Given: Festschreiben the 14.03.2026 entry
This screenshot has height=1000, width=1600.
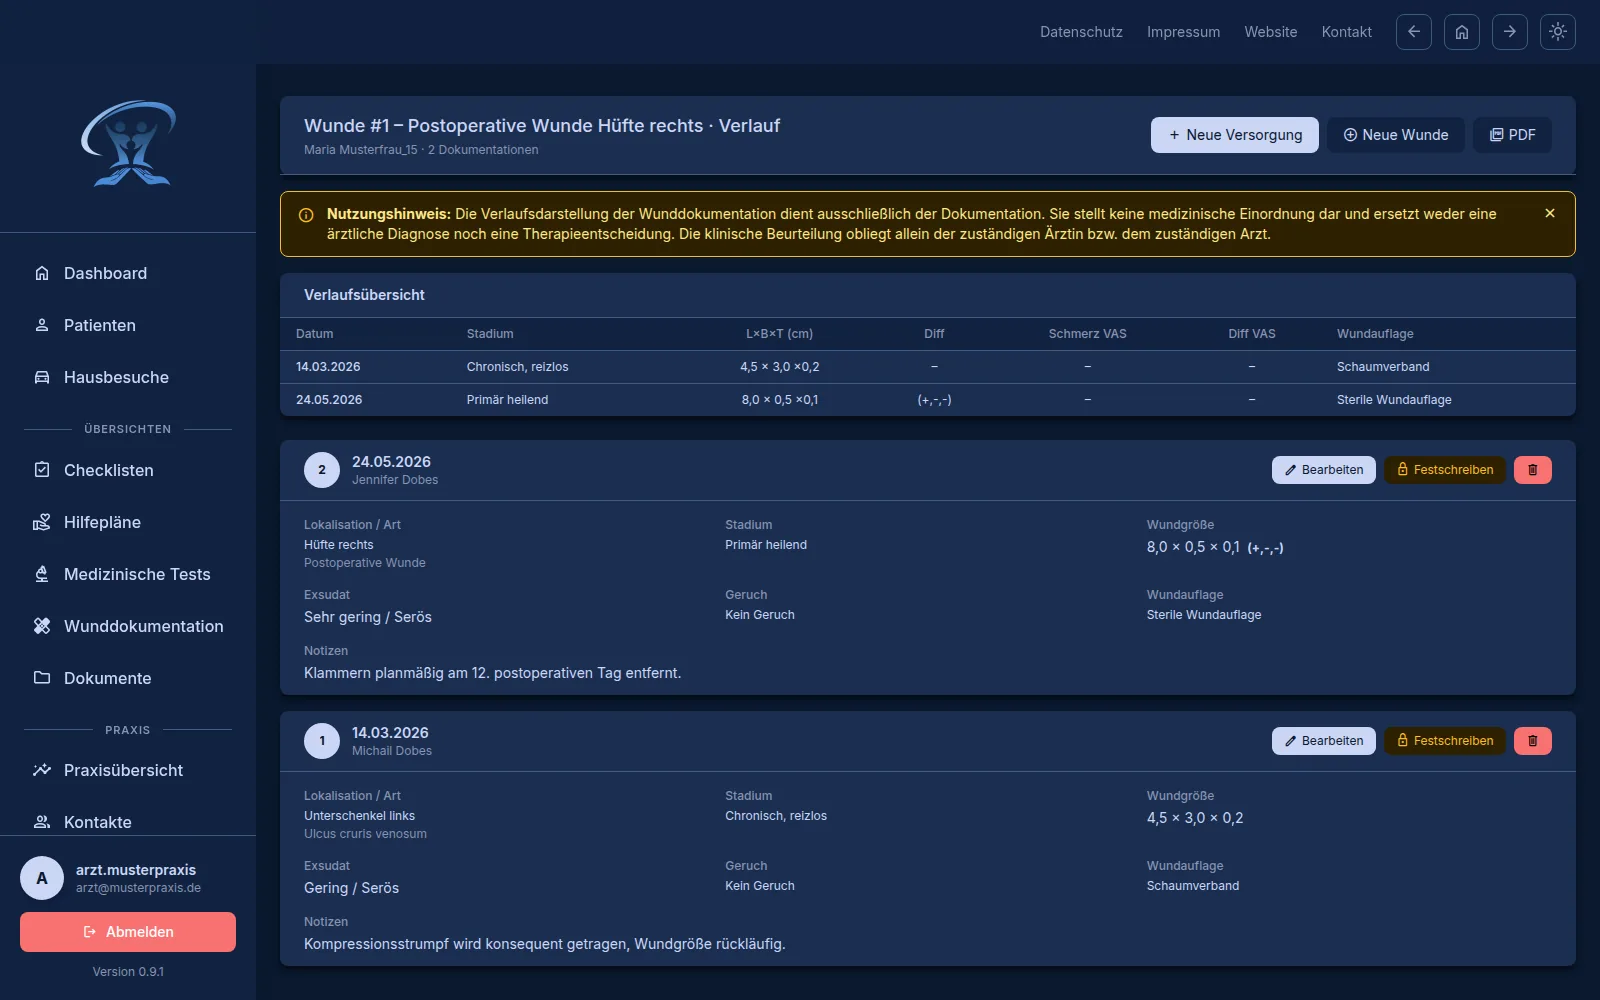Looking at the screenshot, I should coord(1445,741).
